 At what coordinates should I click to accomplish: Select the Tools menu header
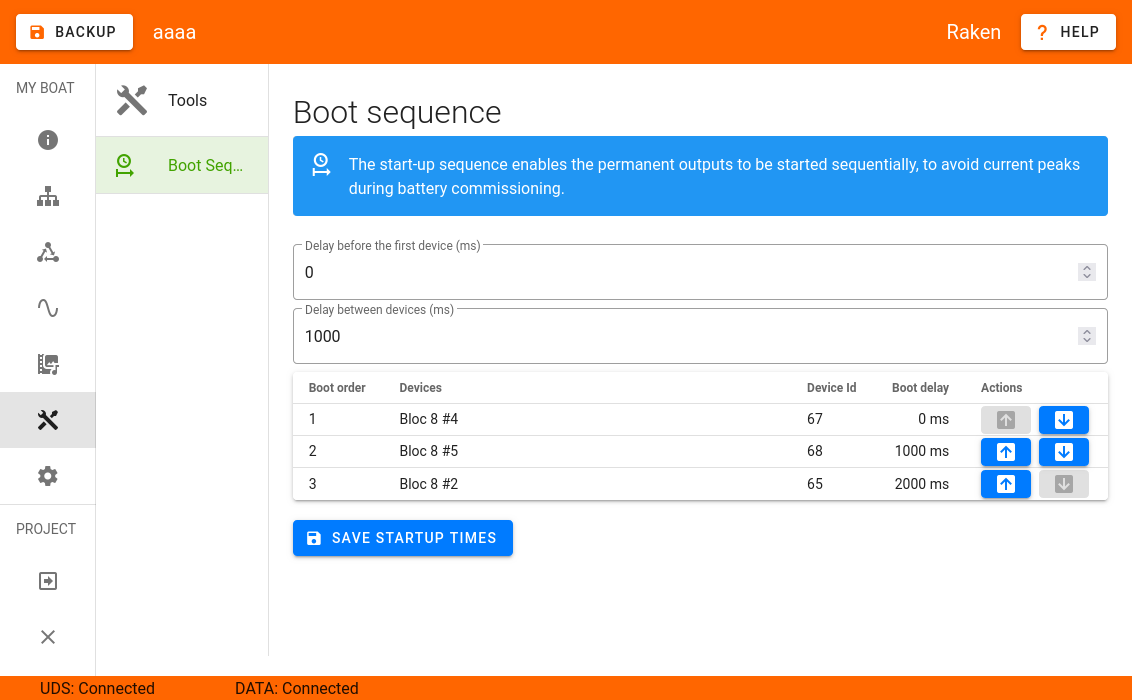(182, 100)
